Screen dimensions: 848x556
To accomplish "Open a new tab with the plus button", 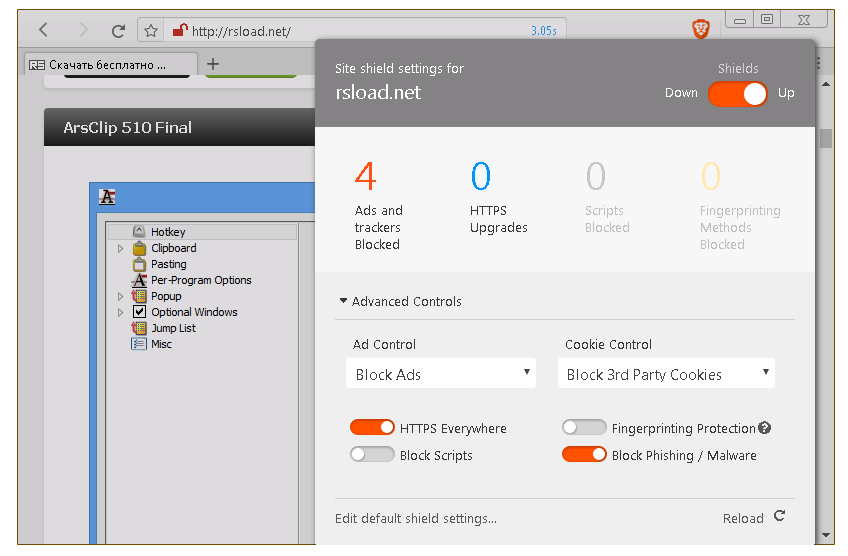I will pos(213,64).
